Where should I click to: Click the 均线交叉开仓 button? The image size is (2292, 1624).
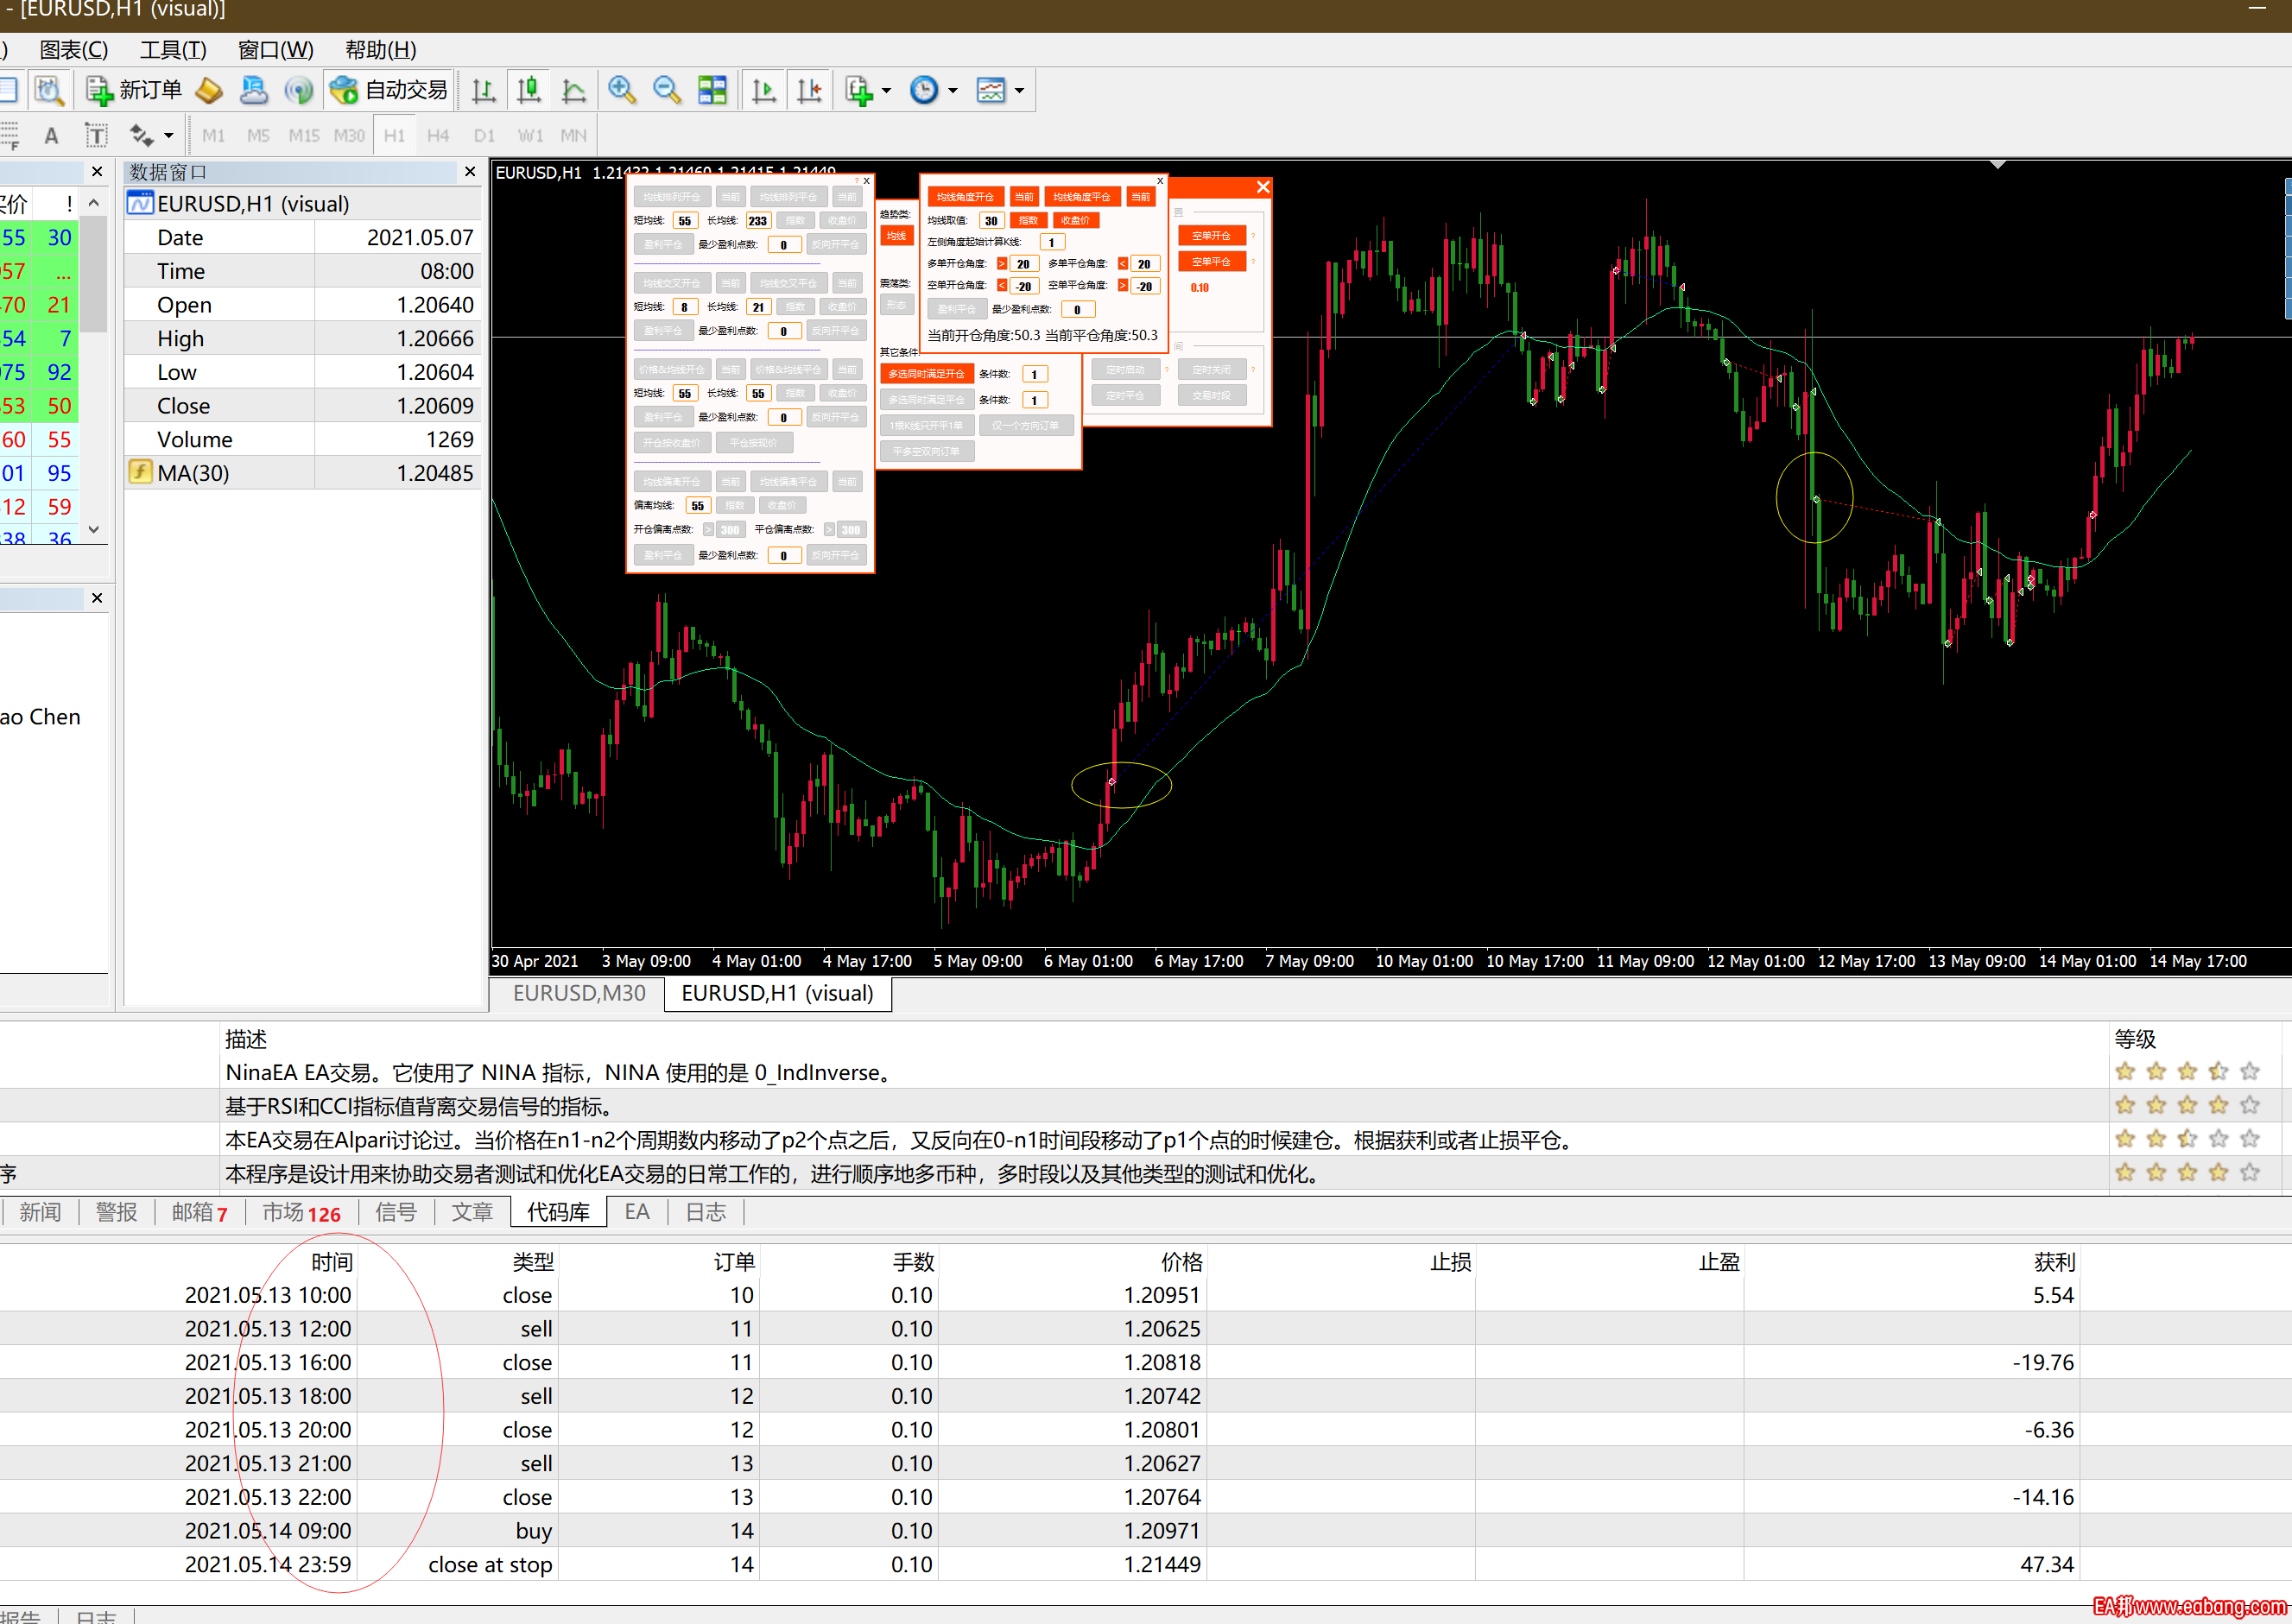pyautogui.click(x=672, y=283)
